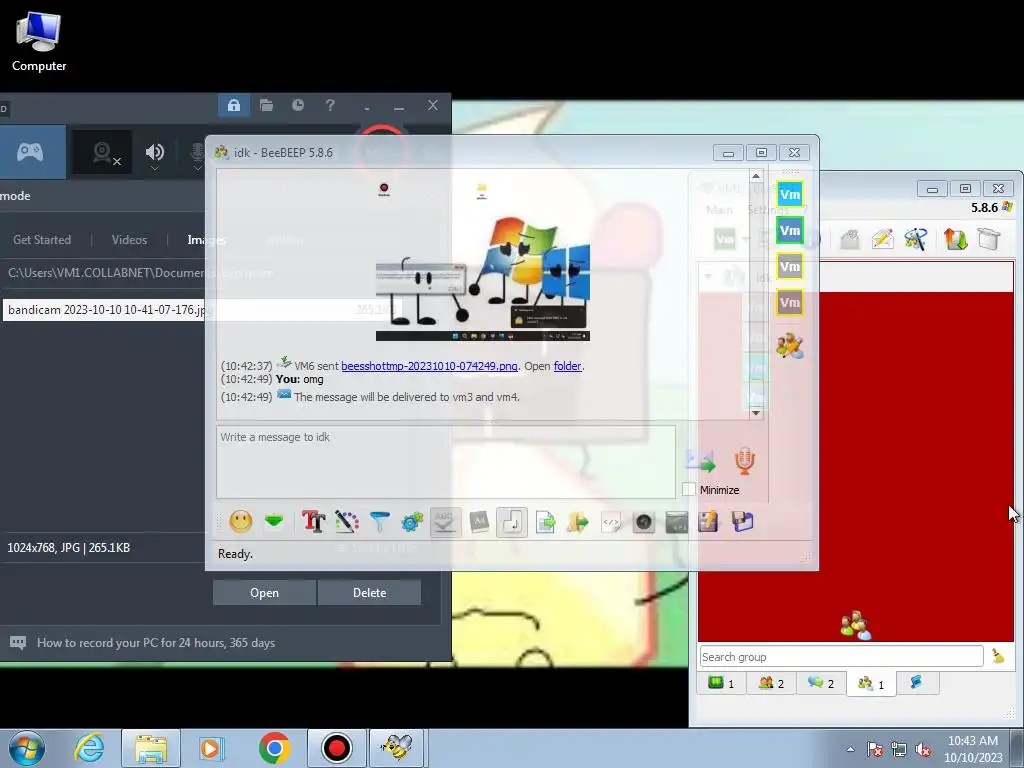Open the emoticon picker in chat toolbar
This screenshot has width=1024, height=768.
click(240, 522)
